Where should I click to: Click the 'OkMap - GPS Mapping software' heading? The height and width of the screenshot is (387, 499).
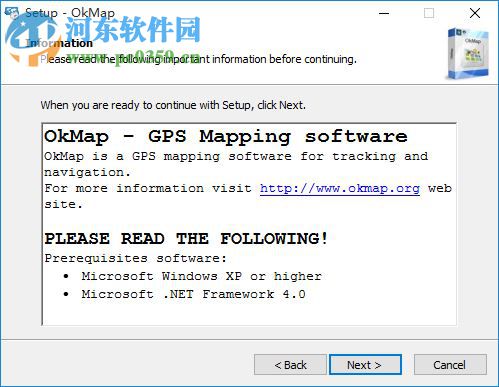[x=226, y=137]
